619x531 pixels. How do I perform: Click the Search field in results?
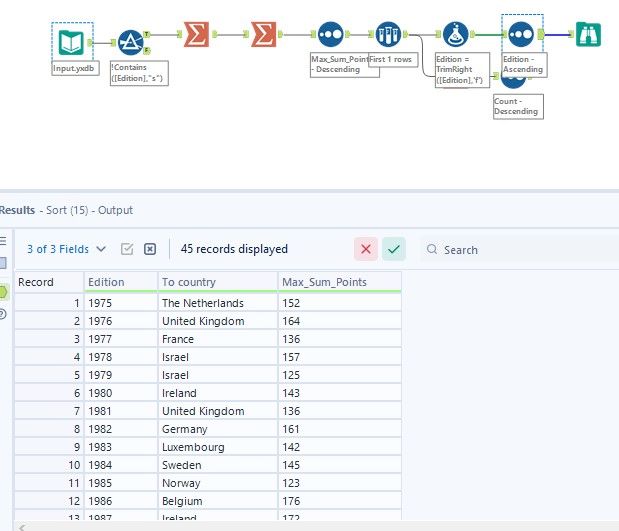click(x=521, y=250)
